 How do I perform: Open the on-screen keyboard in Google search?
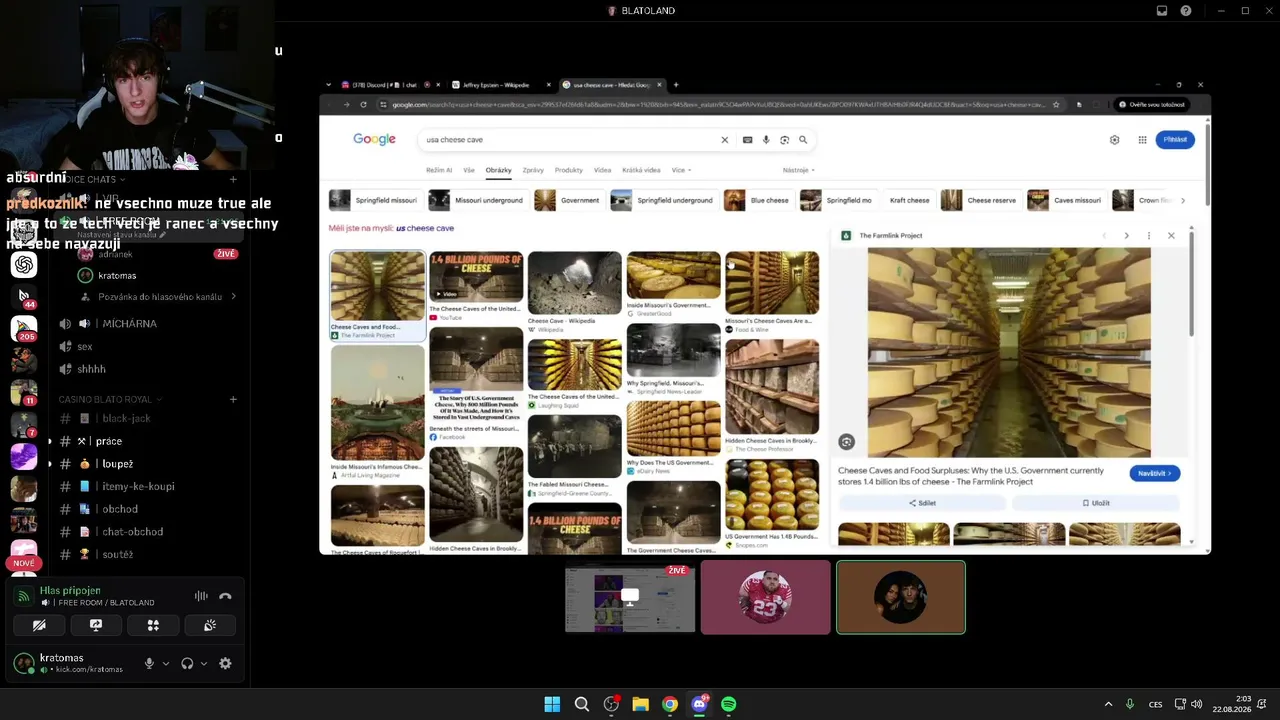747,140
